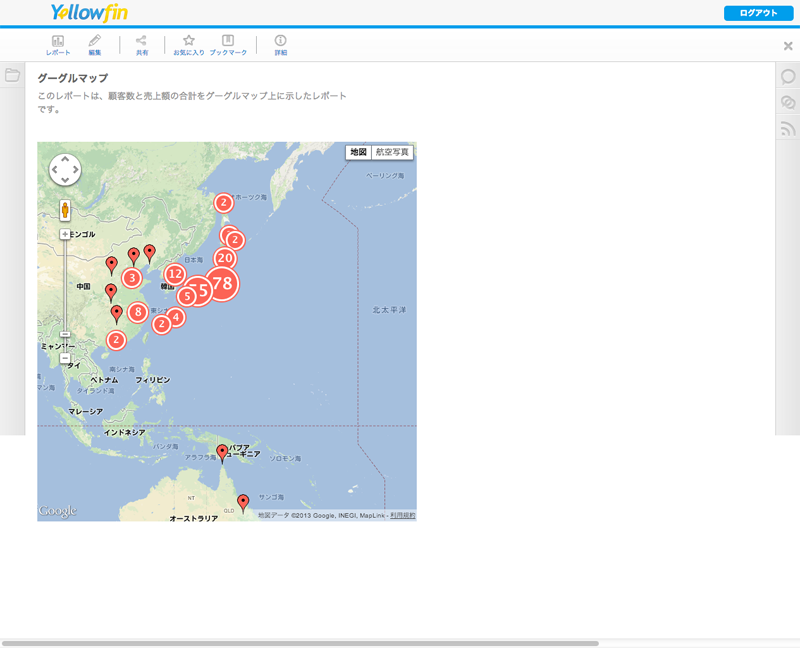Viewport: 800px width, 648px height.
Task: Click the 4 cluster marker
Action: (x=176, y=317)
